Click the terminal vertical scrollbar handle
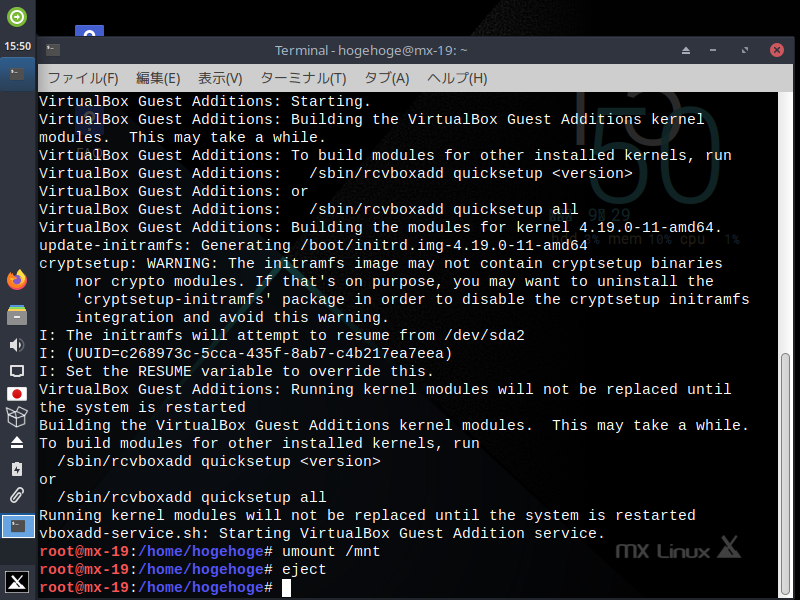This screenshot has height=600, width=800. click(x=785, y=474)
